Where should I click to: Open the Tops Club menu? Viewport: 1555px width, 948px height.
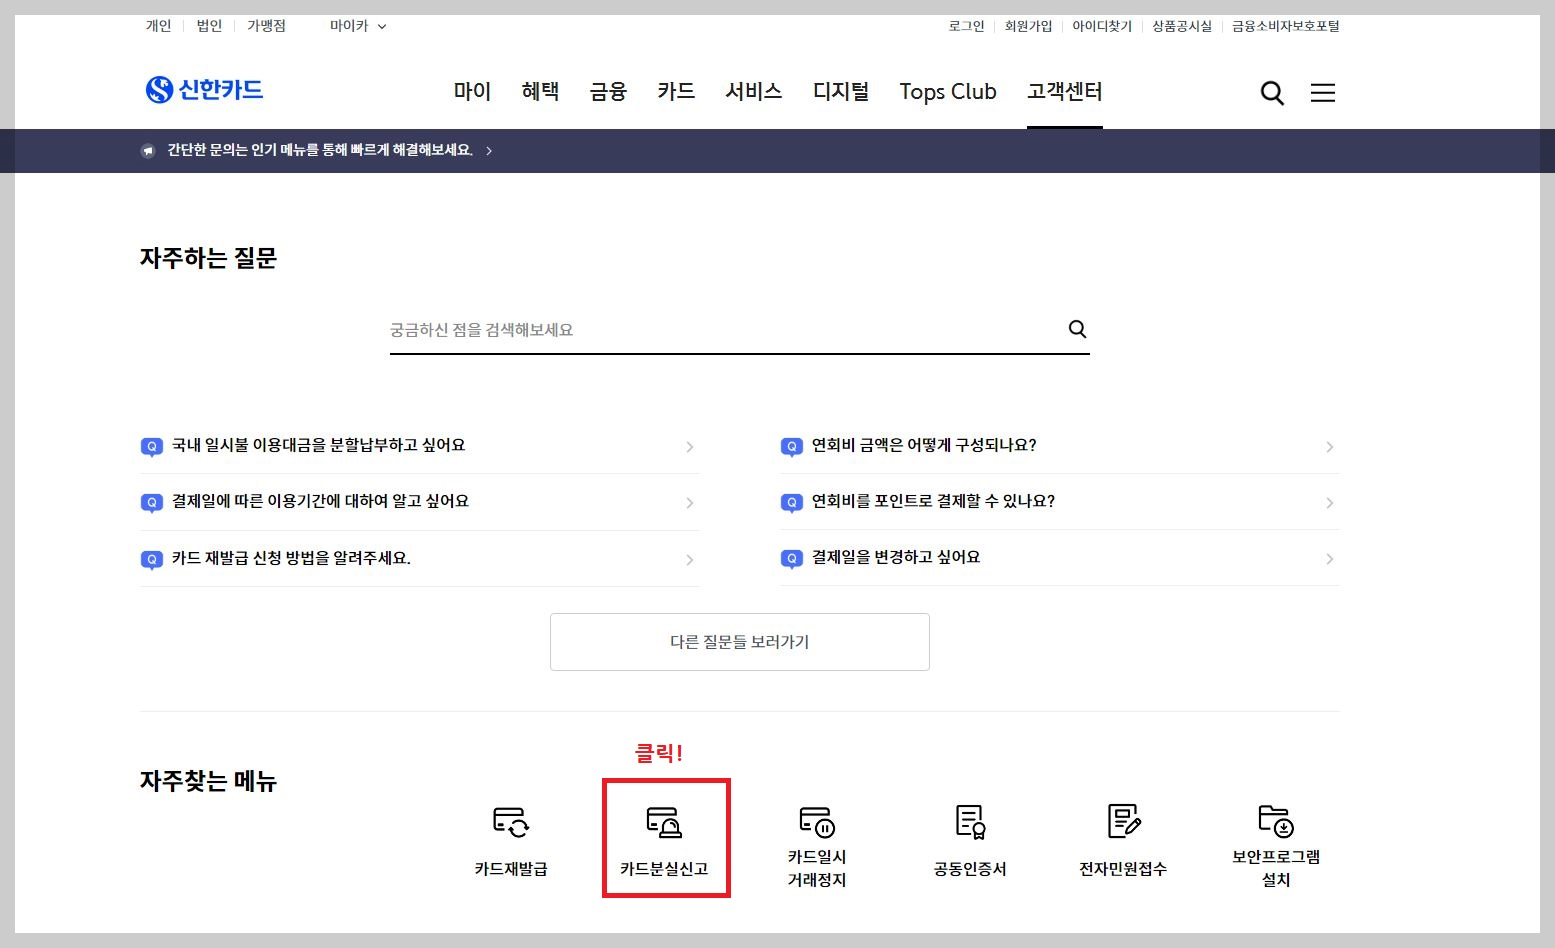(948, 92)
